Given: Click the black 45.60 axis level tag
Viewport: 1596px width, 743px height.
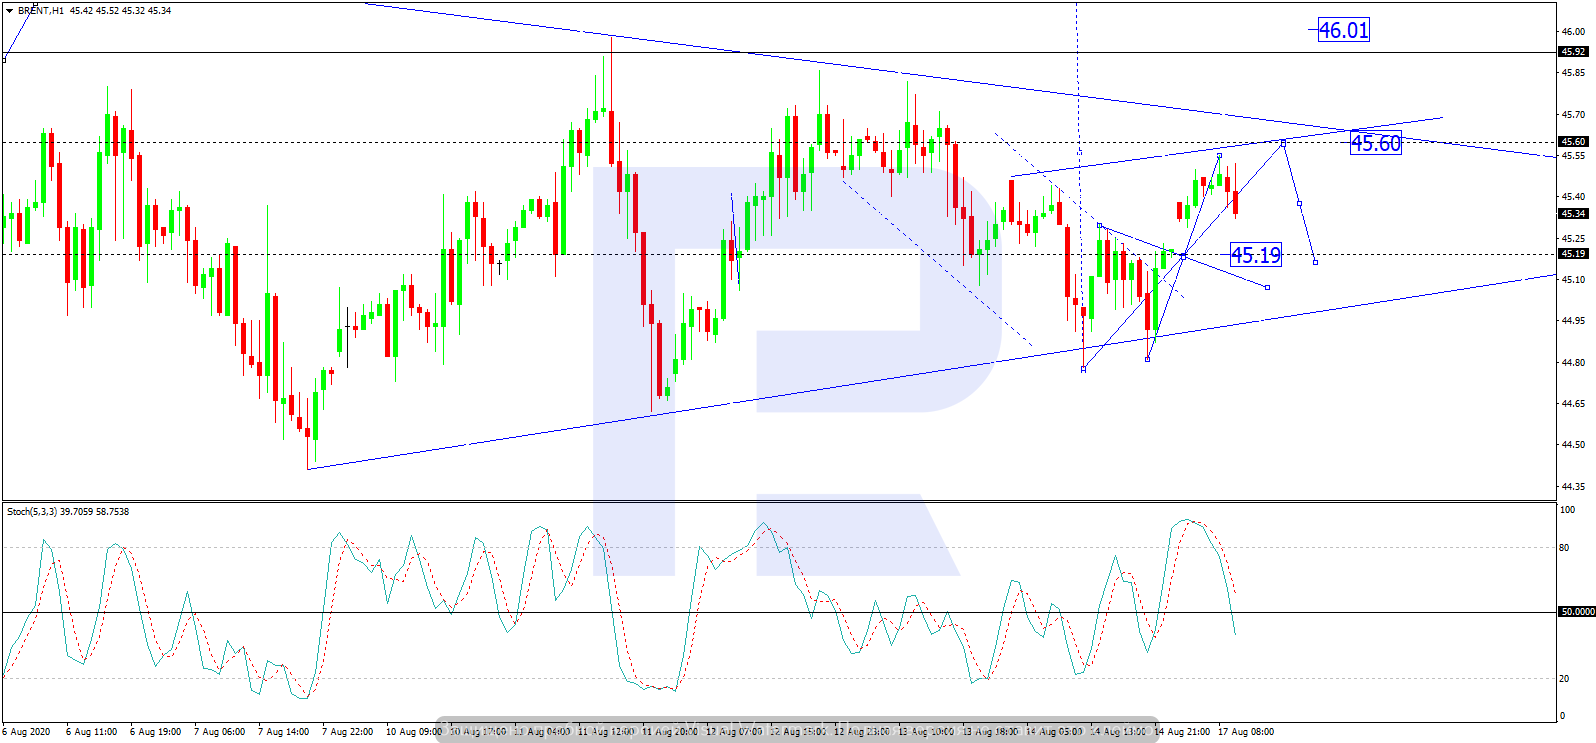Looking at the screenshot, I should (x=1573, y=142).
